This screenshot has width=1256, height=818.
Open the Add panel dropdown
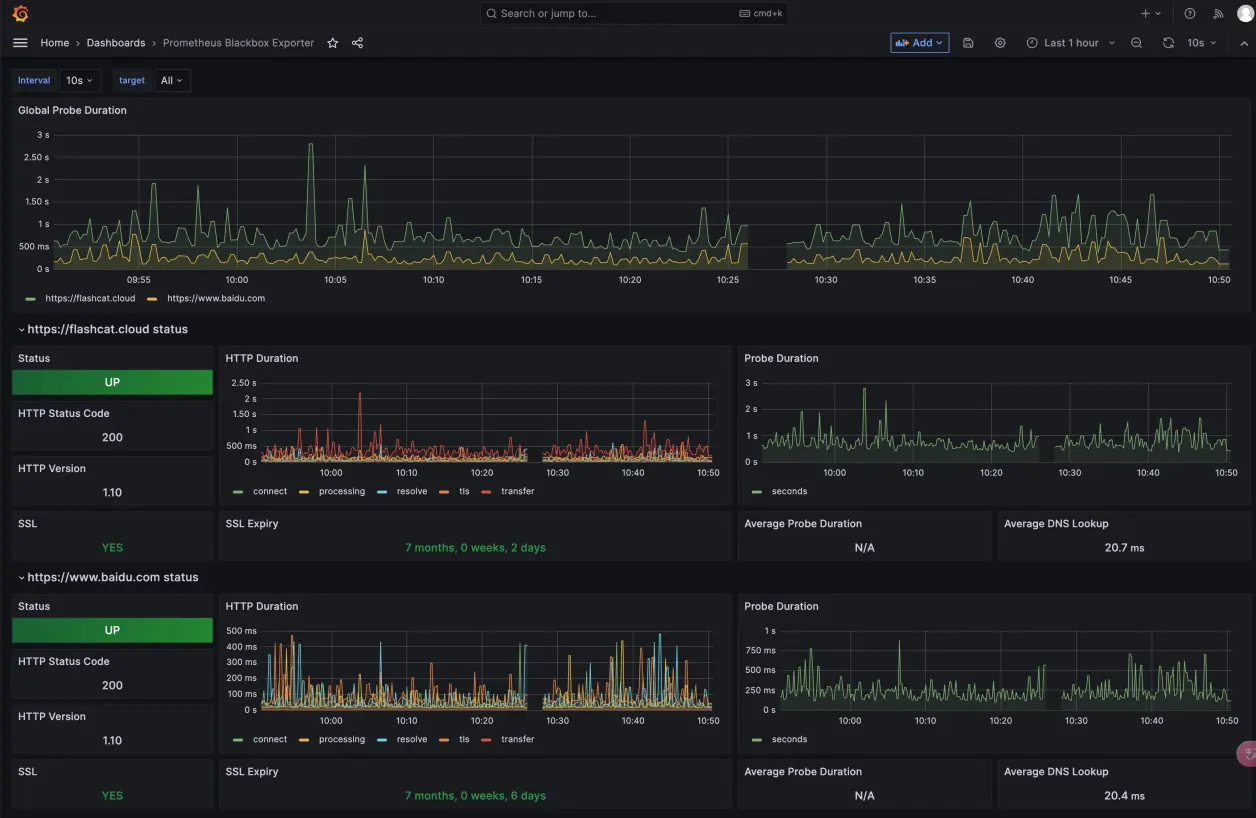920,43
